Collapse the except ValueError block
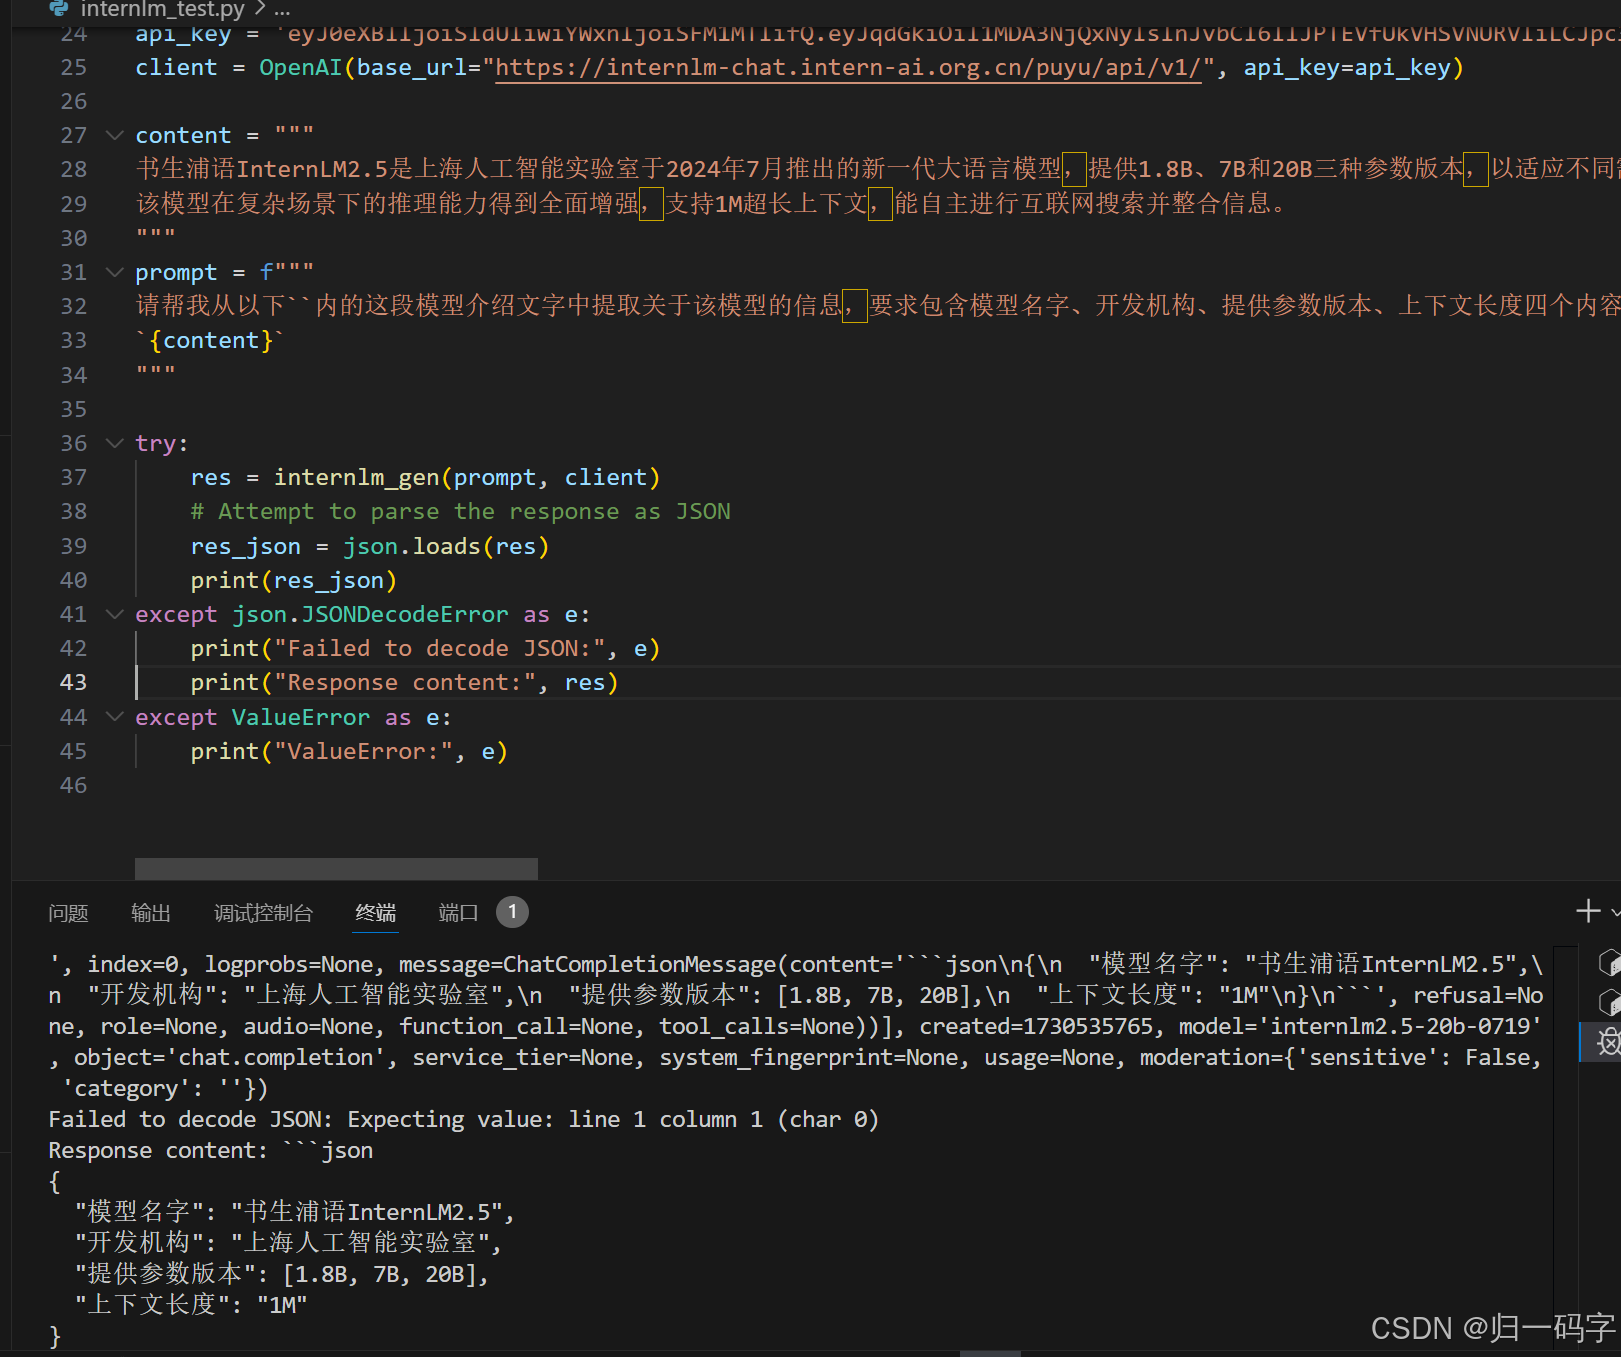 113,717
